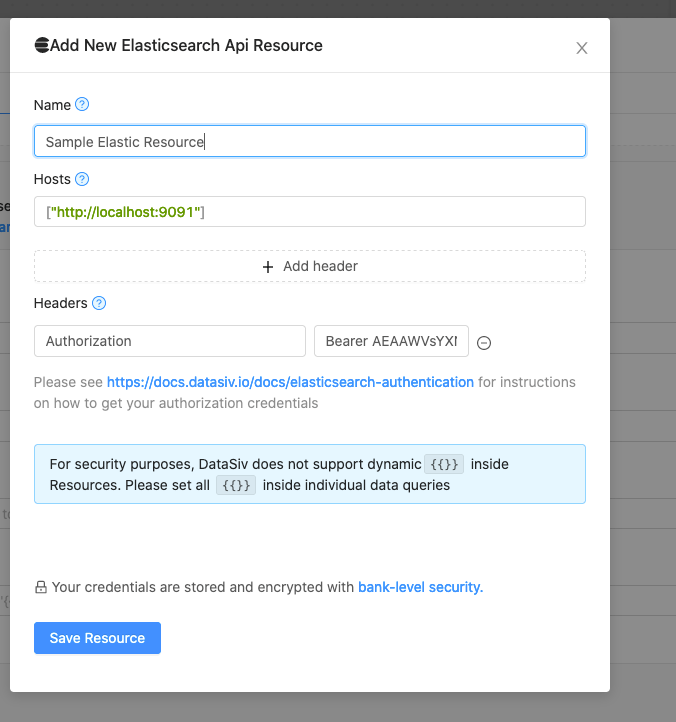Click the Elasticsearch logo in dialog title
This screenshot has height=722, width=676.
pyautogui.click(x=42, y=45)
